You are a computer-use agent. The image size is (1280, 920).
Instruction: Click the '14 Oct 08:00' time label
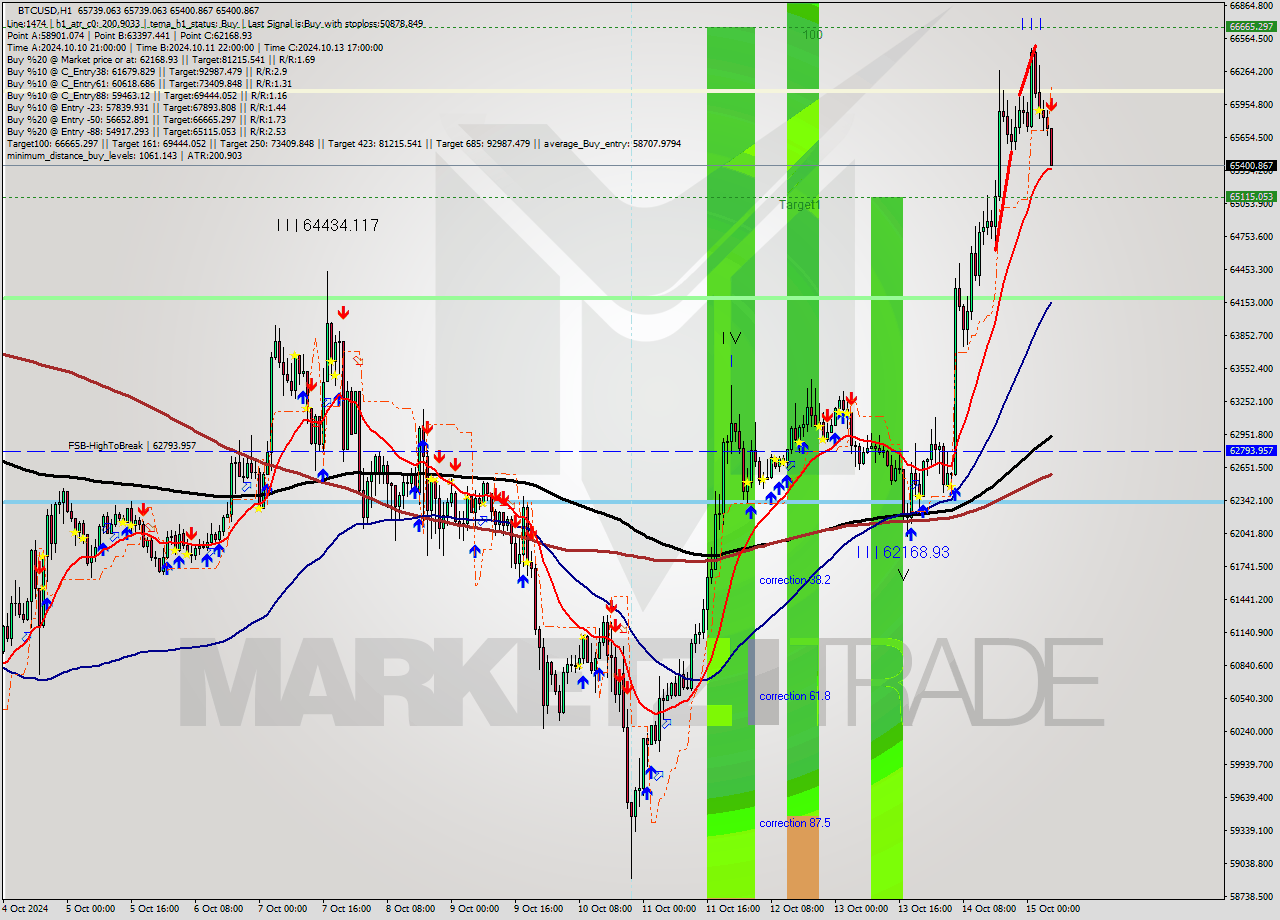(x=988, y=909)
